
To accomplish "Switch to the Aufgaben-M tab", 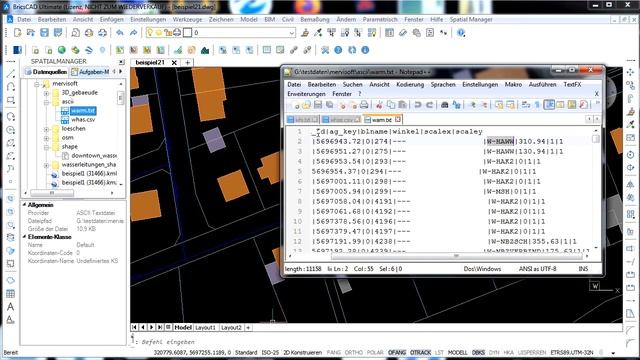I will tap(90, 72).
